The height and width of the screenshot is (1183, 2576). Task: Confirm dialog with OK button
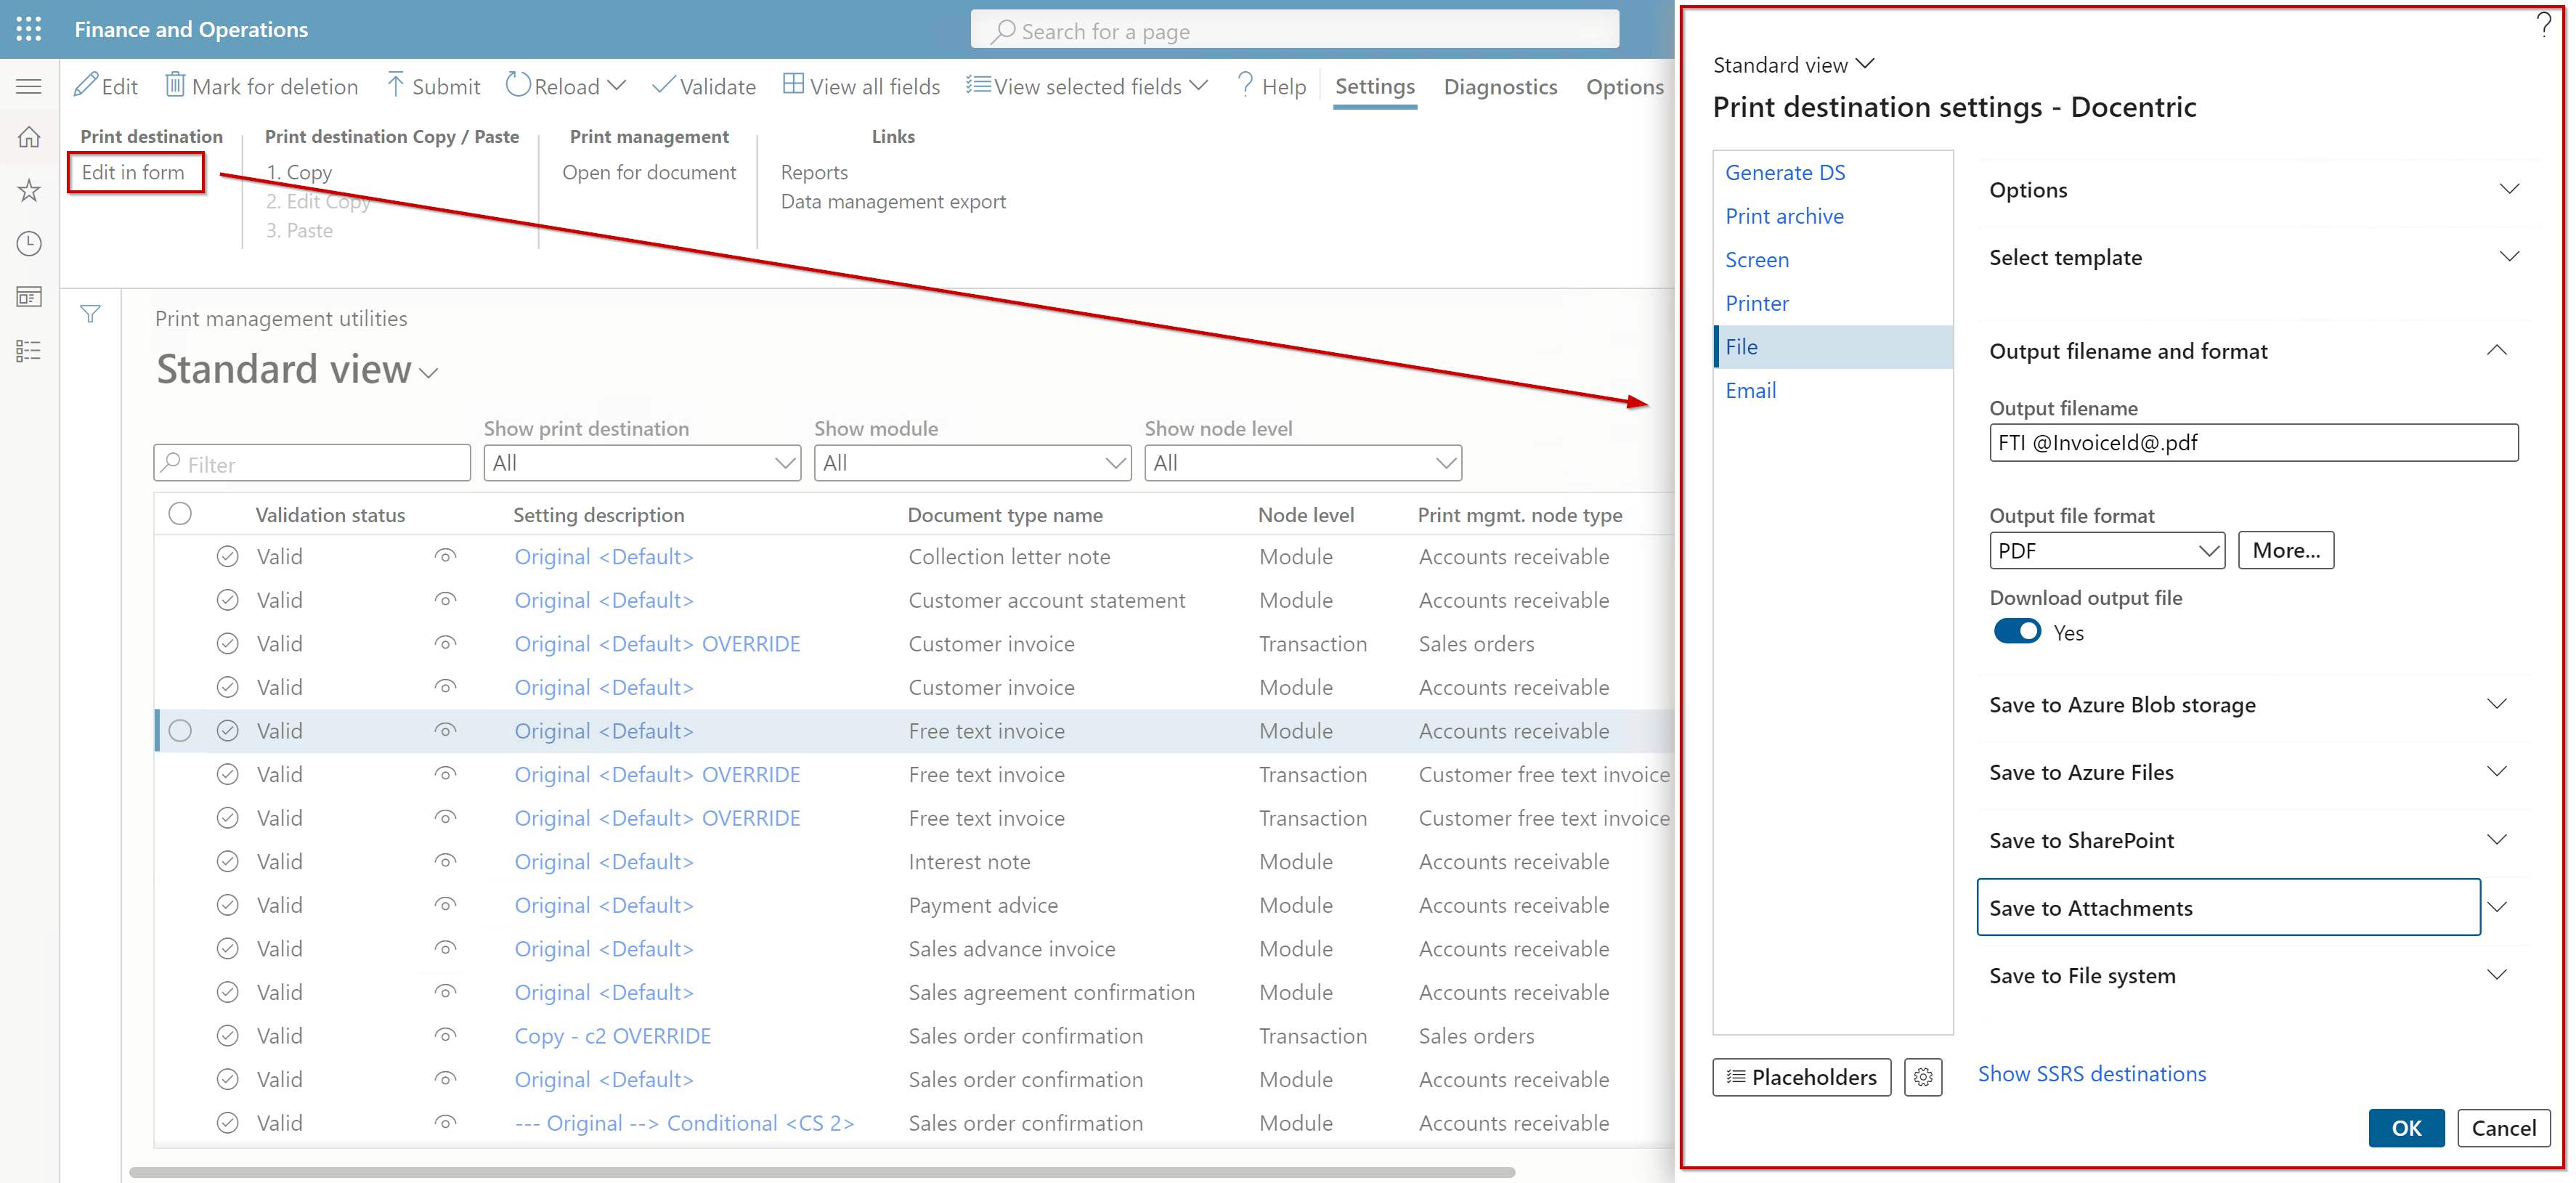[2405, 1127]
